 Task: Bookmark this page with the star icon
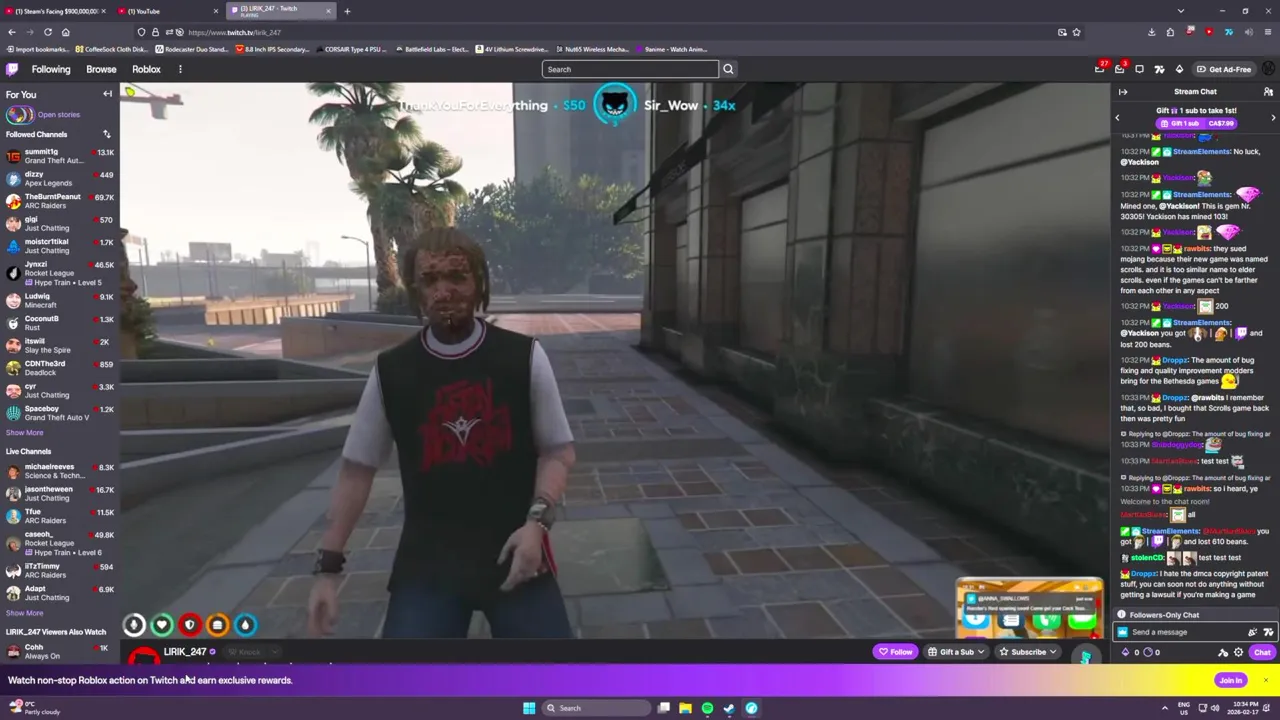[1076, 32]
